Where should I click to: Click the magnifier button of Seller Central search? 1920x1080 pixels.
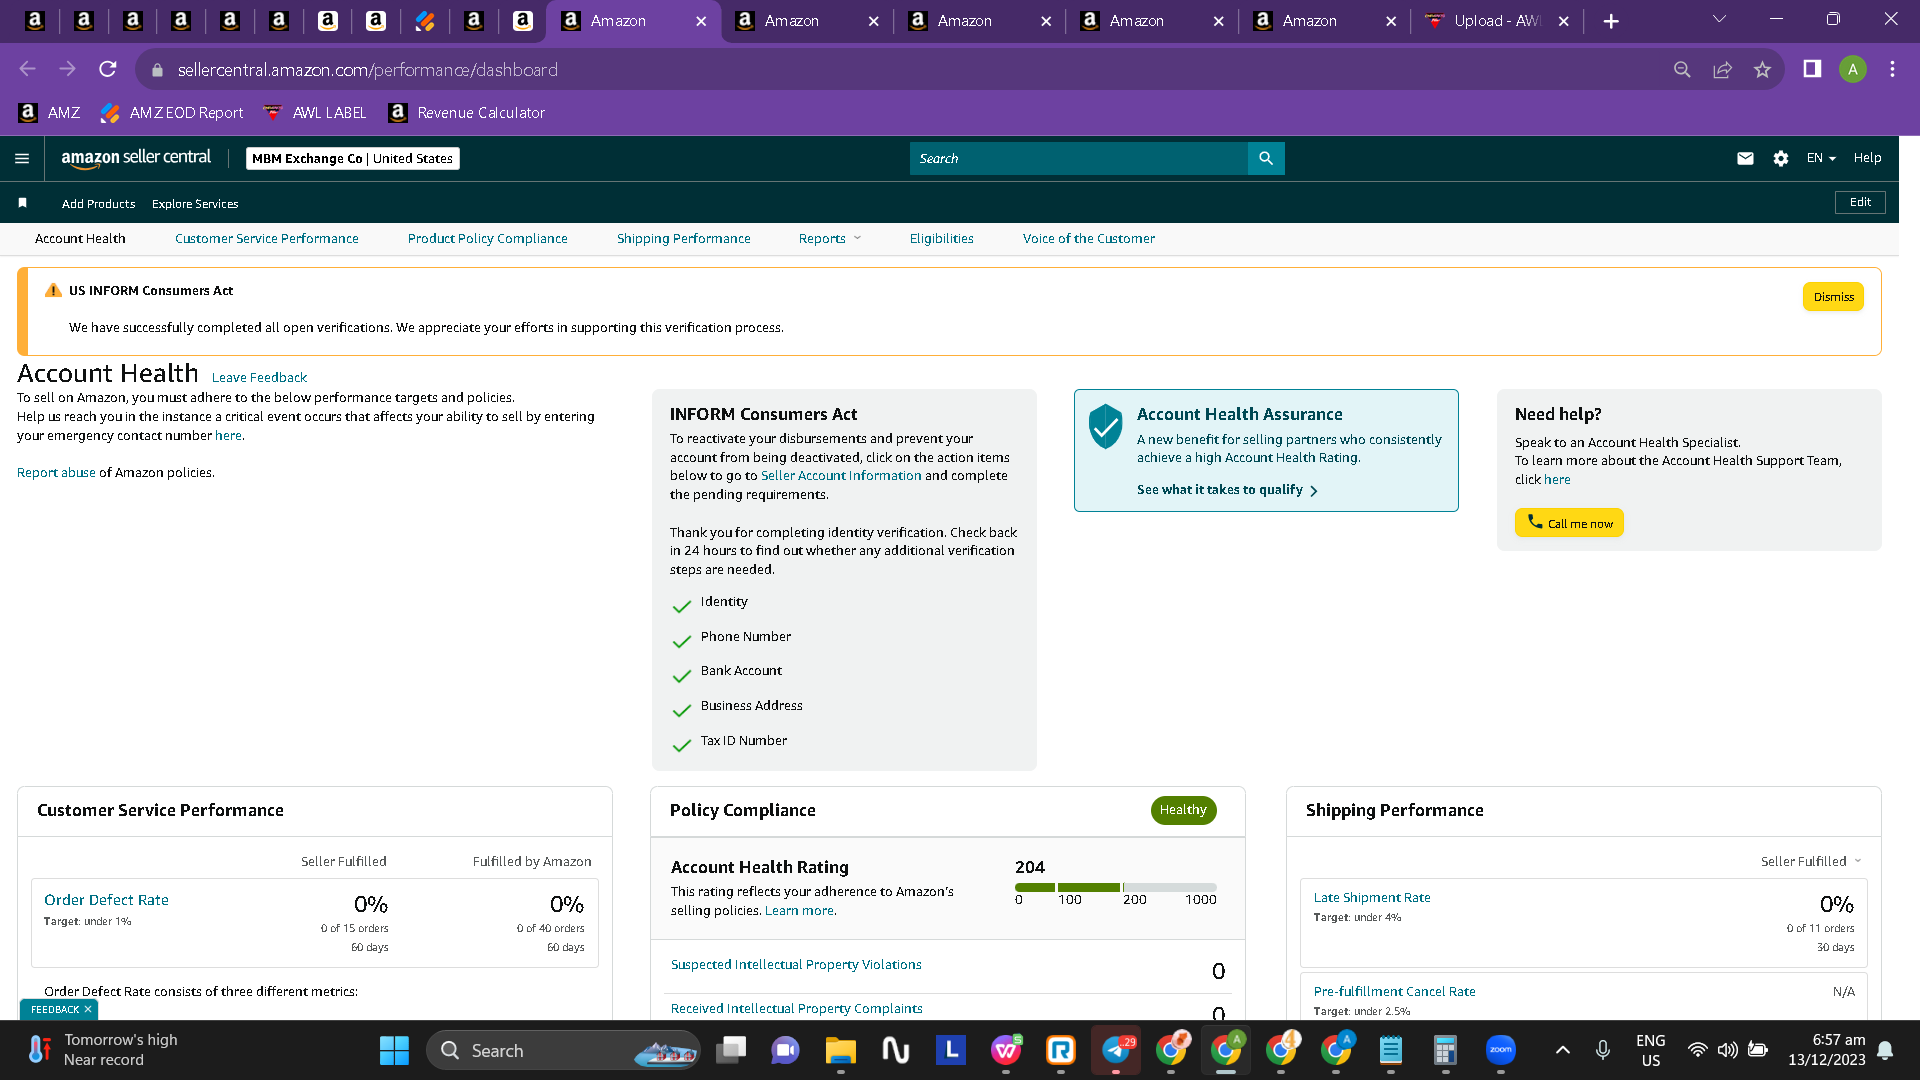pyautogui.click(x=1266, y=158)
